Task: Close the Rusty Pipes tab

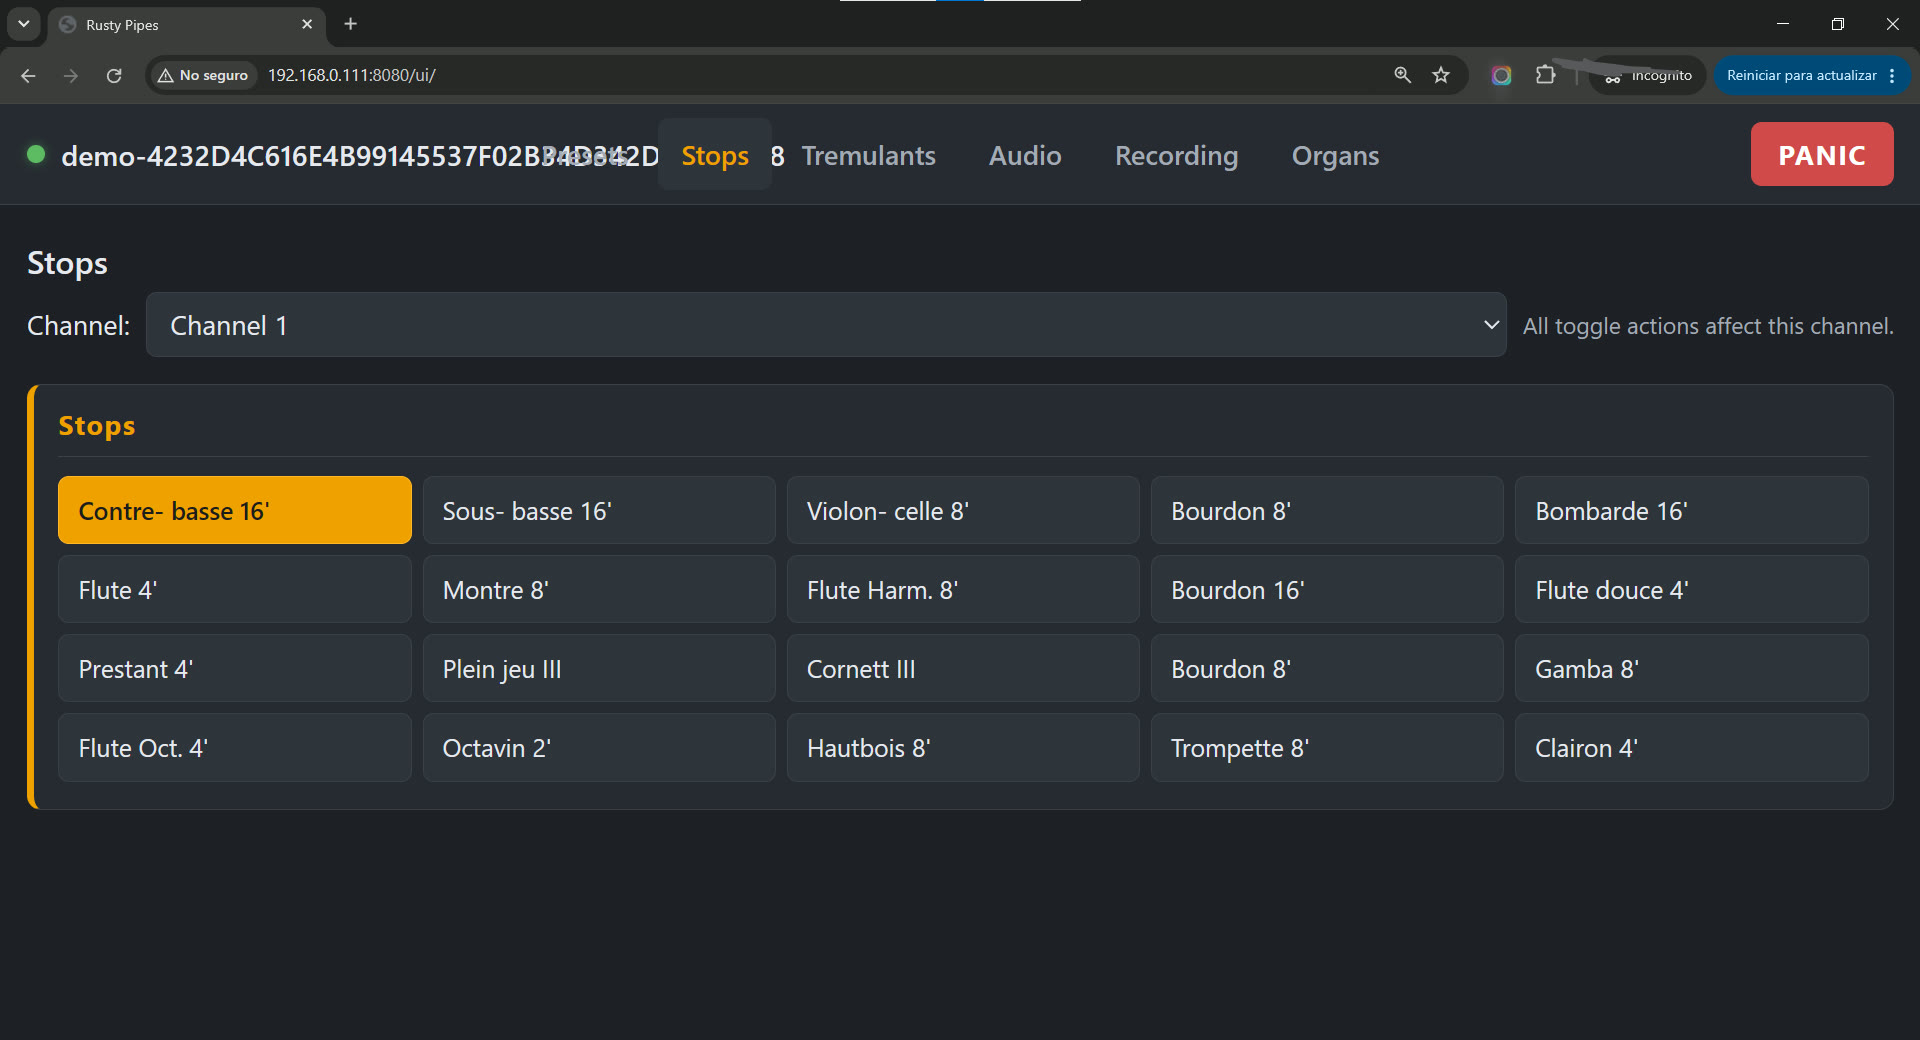Action: pos(307,24)
